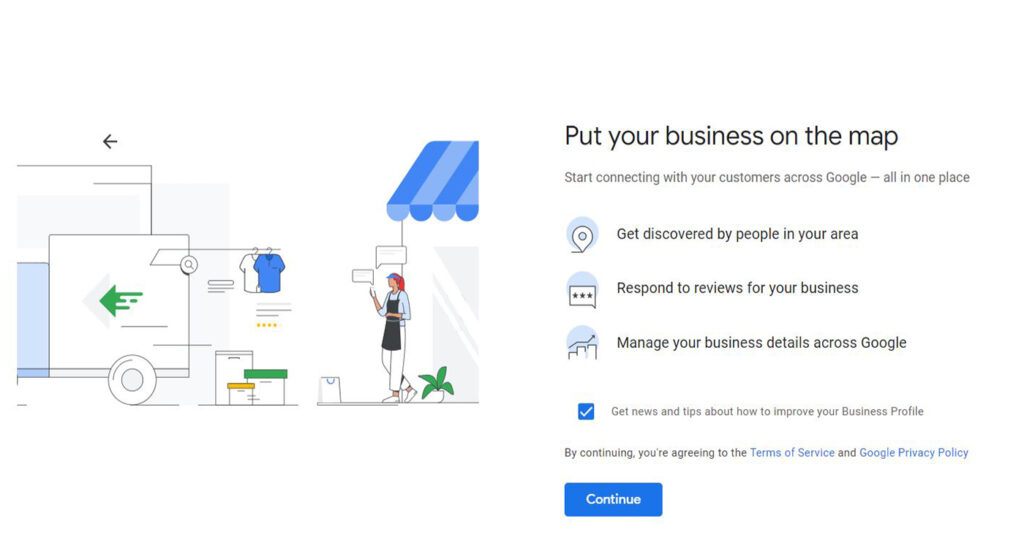Open the Terms of Service link

792,452
